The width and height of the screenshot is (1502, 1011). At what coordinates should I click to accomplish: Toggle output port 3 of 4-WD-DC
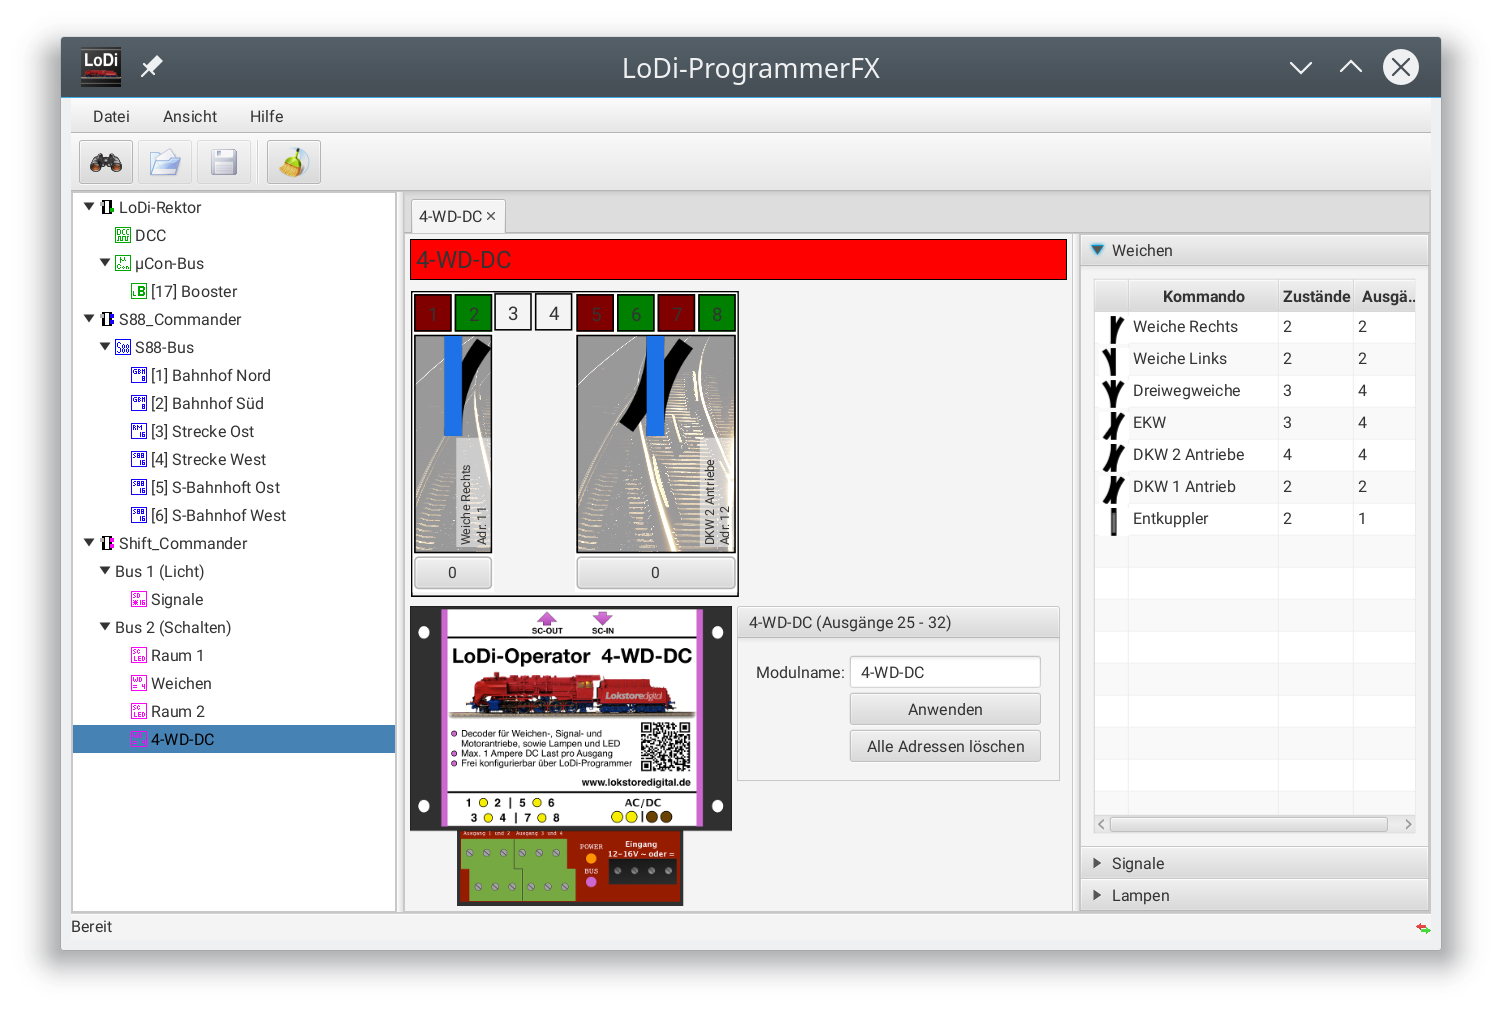click(x=513, y=311)
